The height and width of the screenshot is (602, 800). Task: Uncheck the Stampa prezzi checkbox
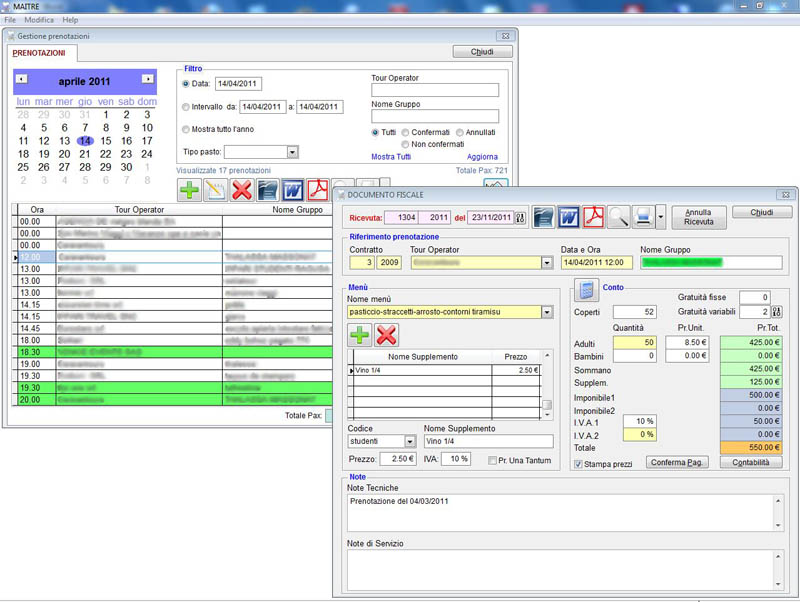tap(579, 464)
